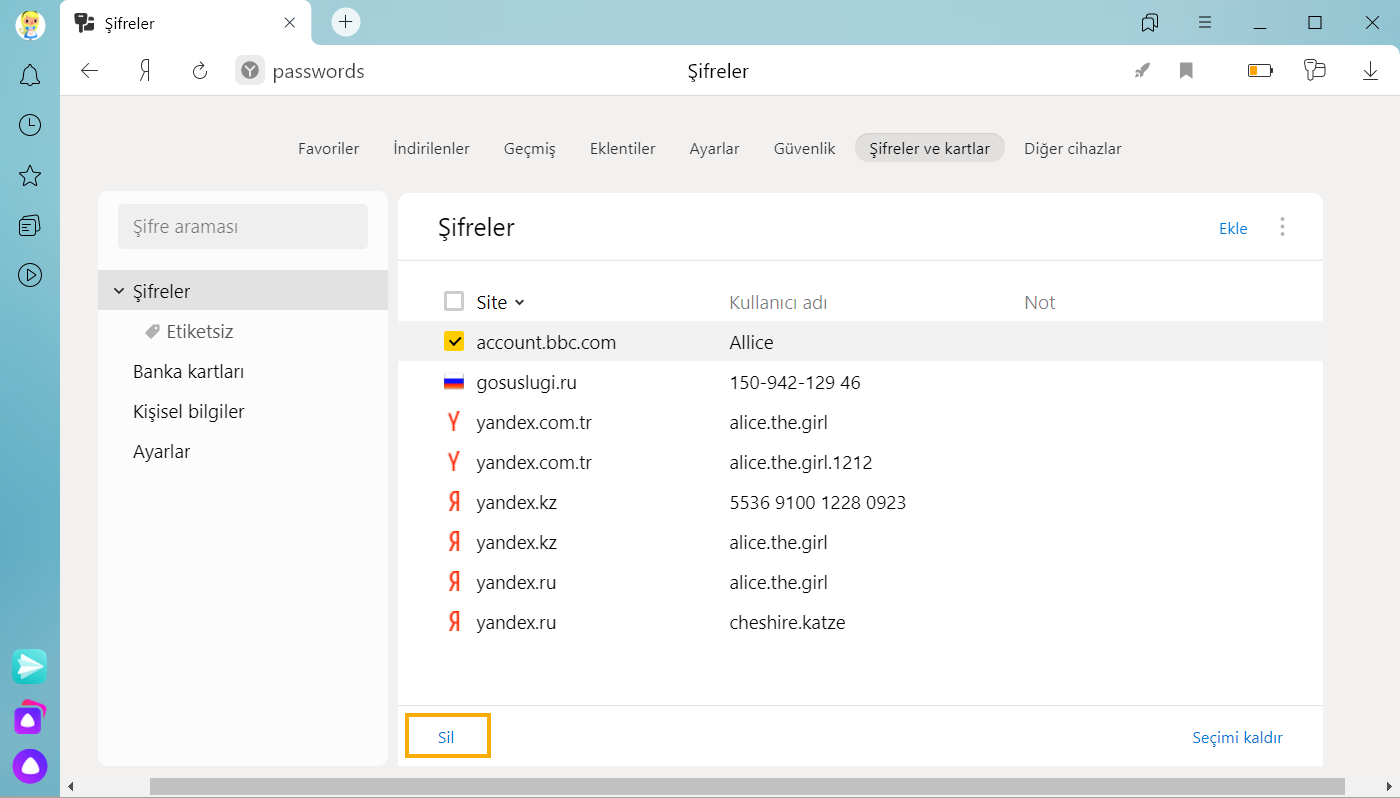Open yandex.kz entry with 5536 9100 1228 0923
This screenshot has height=798, width=1400.
860,502
